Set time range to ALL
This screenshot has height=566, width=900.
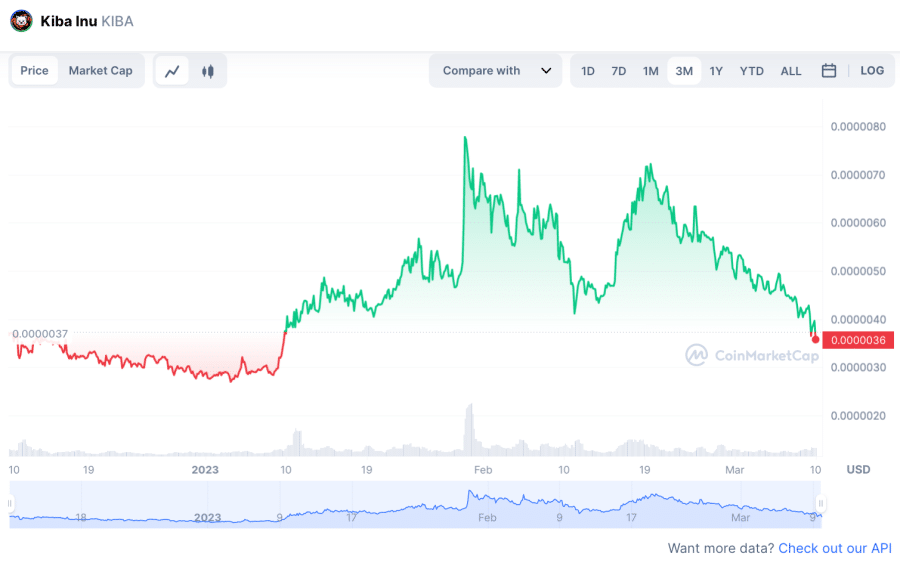click(790, 71)
